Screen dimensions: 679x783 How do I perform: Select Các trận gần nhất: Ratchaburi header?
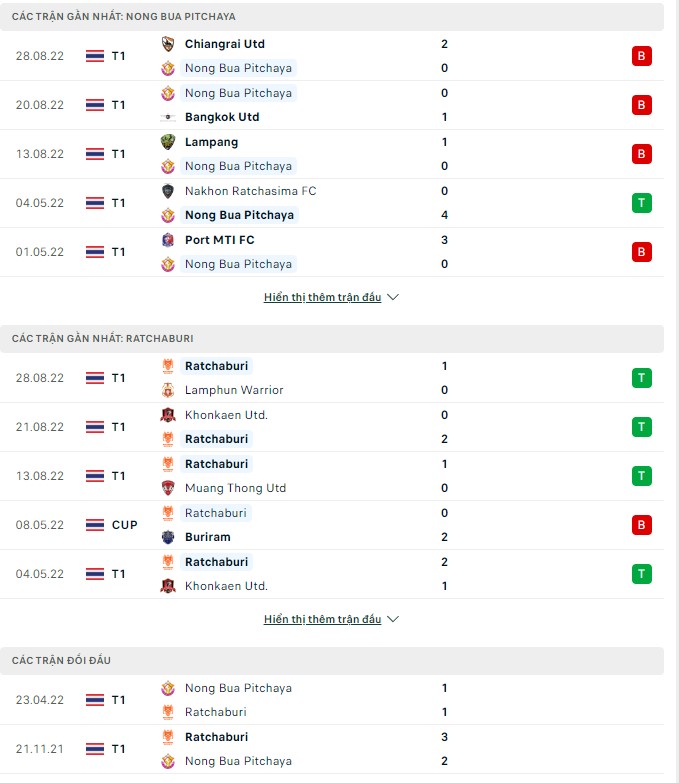pyautogui.click(x=110, y=339)
